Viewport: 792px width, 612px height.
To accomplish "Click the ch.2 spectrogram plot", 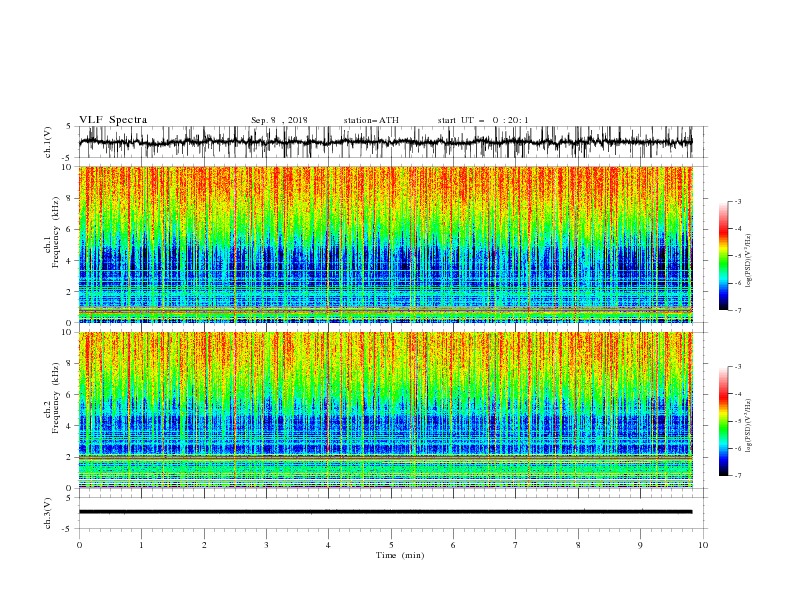I will 386,410.
